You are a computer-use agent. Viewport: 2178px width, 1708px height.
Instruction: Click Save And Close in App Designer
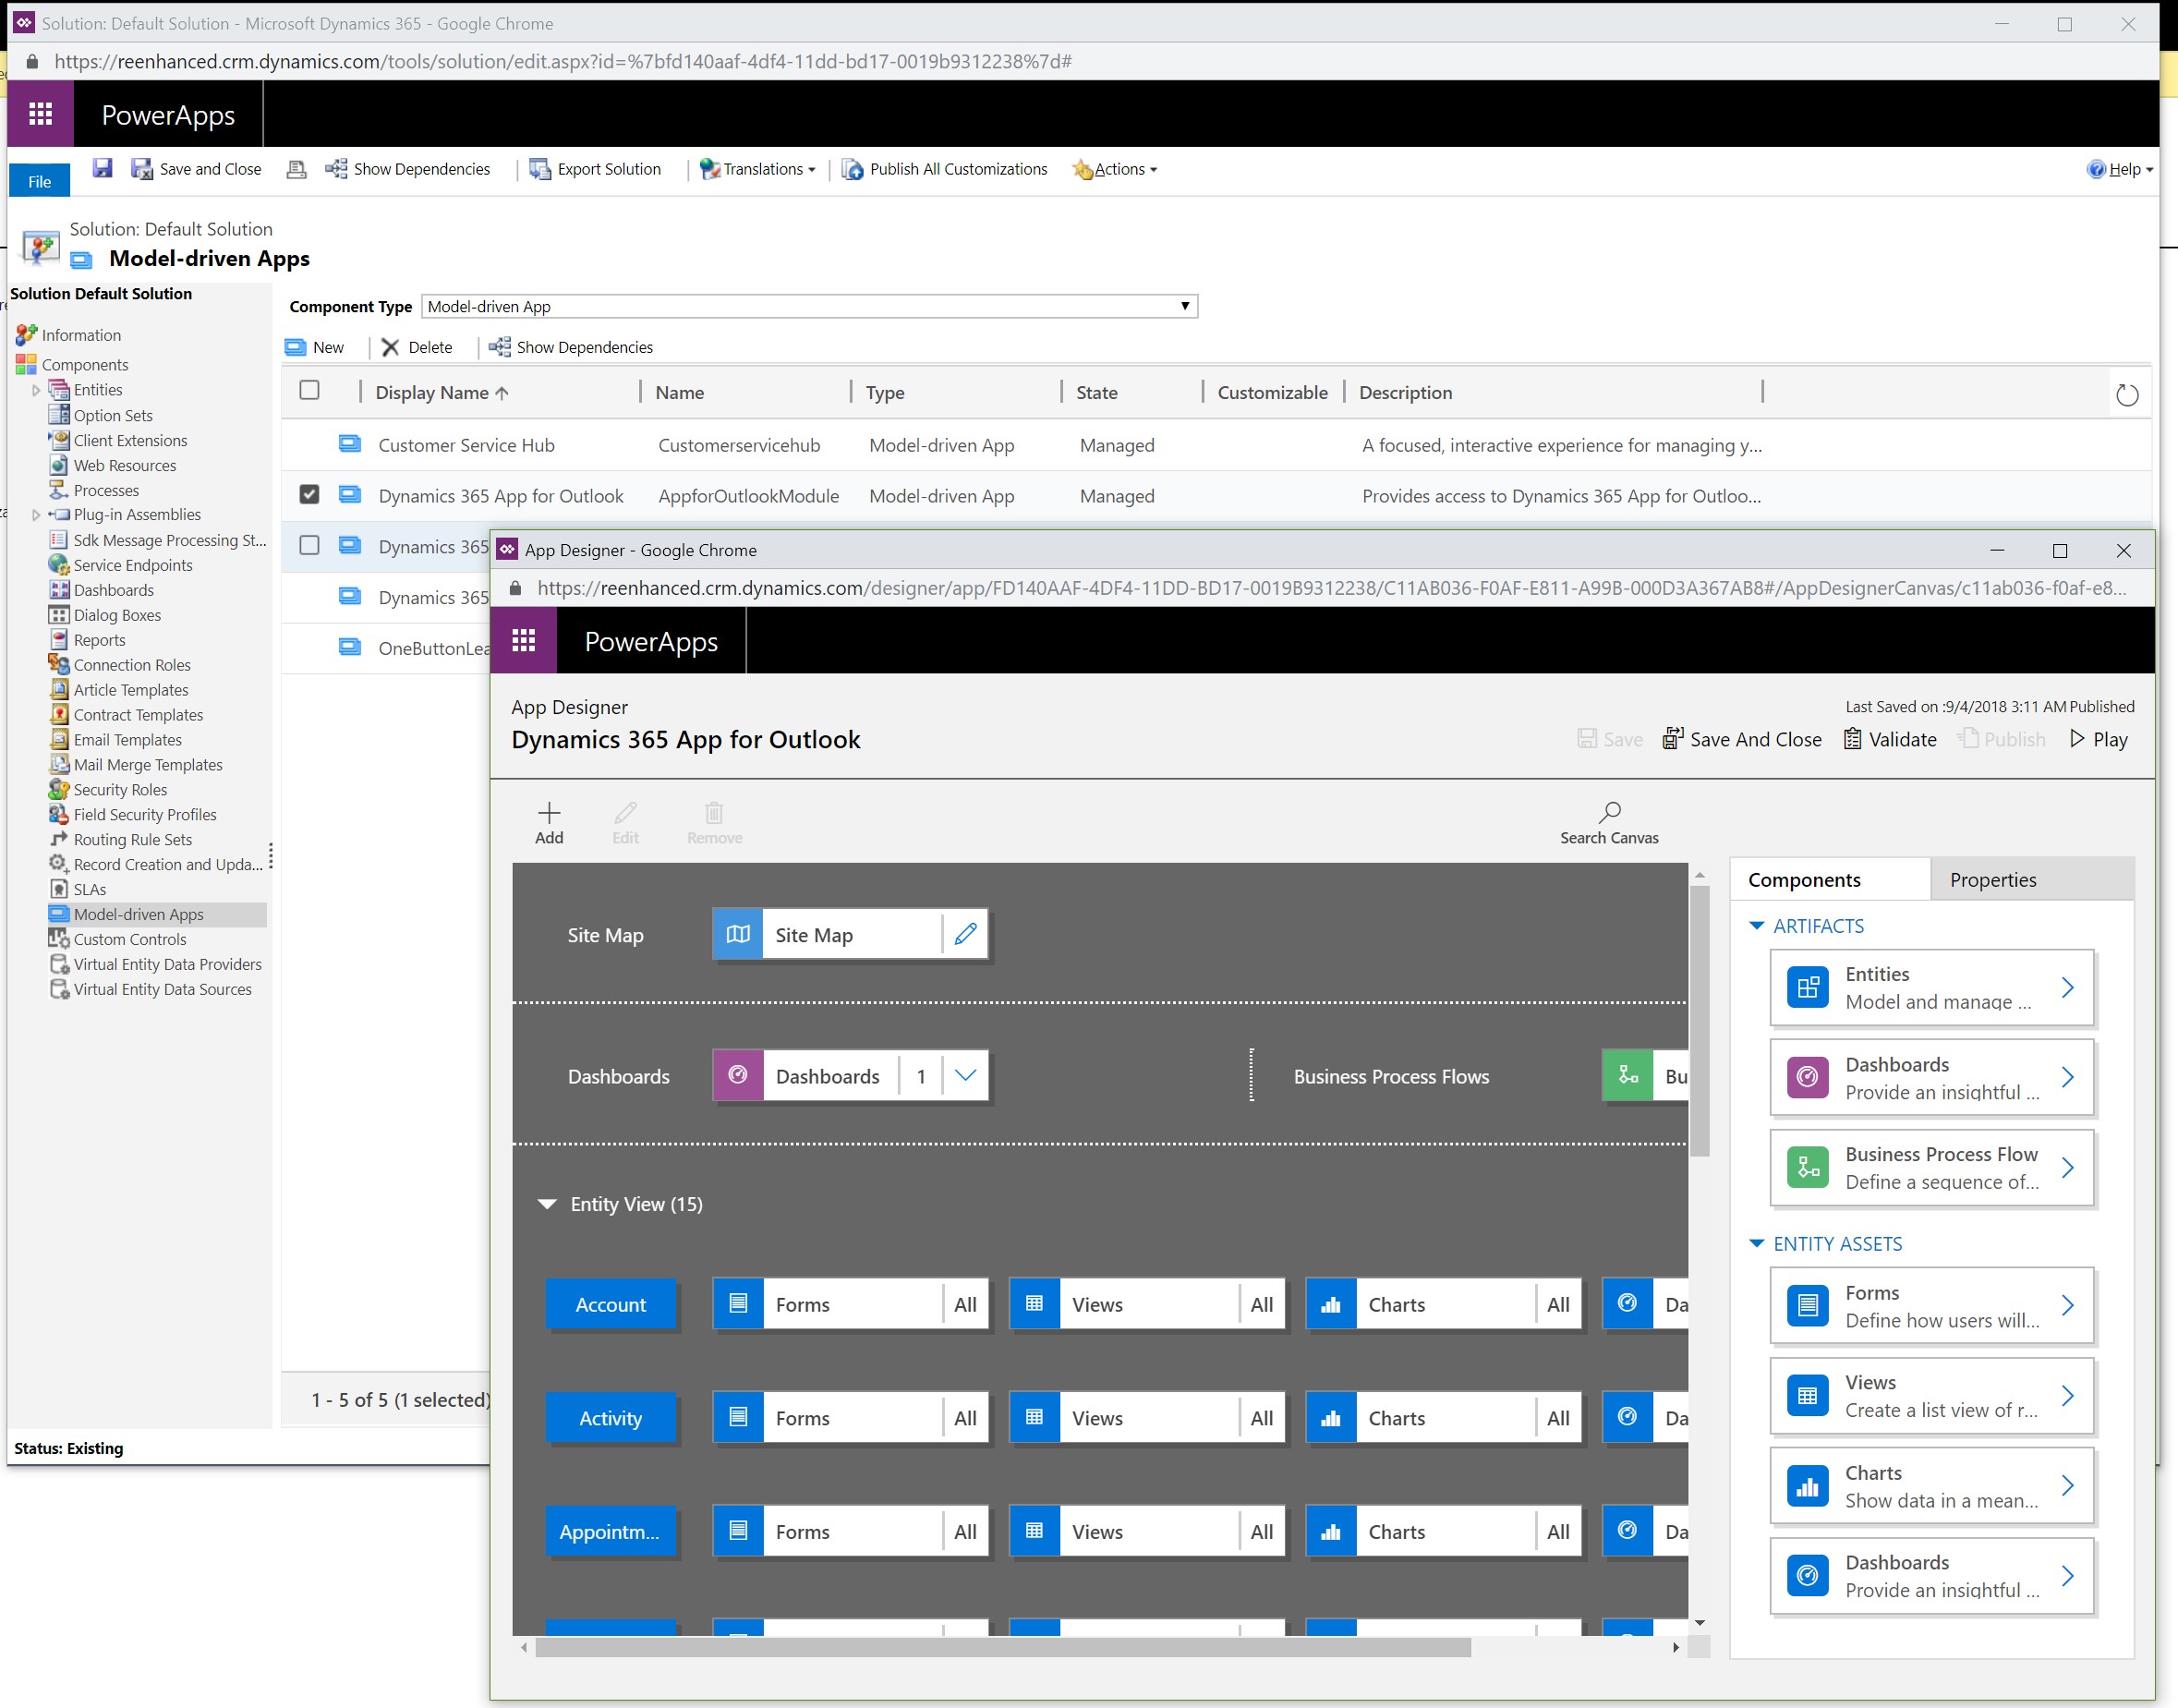[x=1742, y=739]
